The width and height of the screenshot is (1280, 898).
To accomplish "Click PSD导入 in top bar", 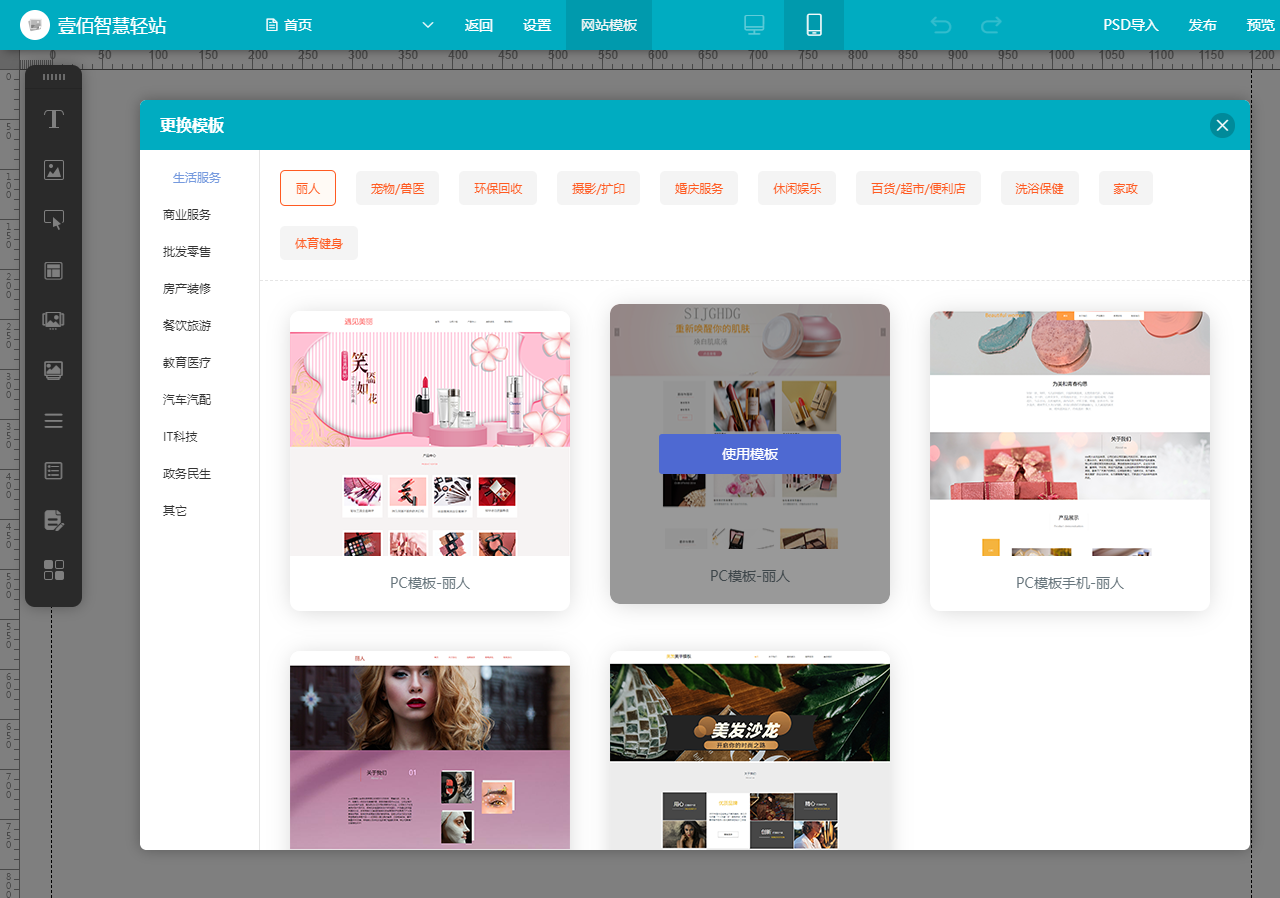I will tap(1130, 25).
